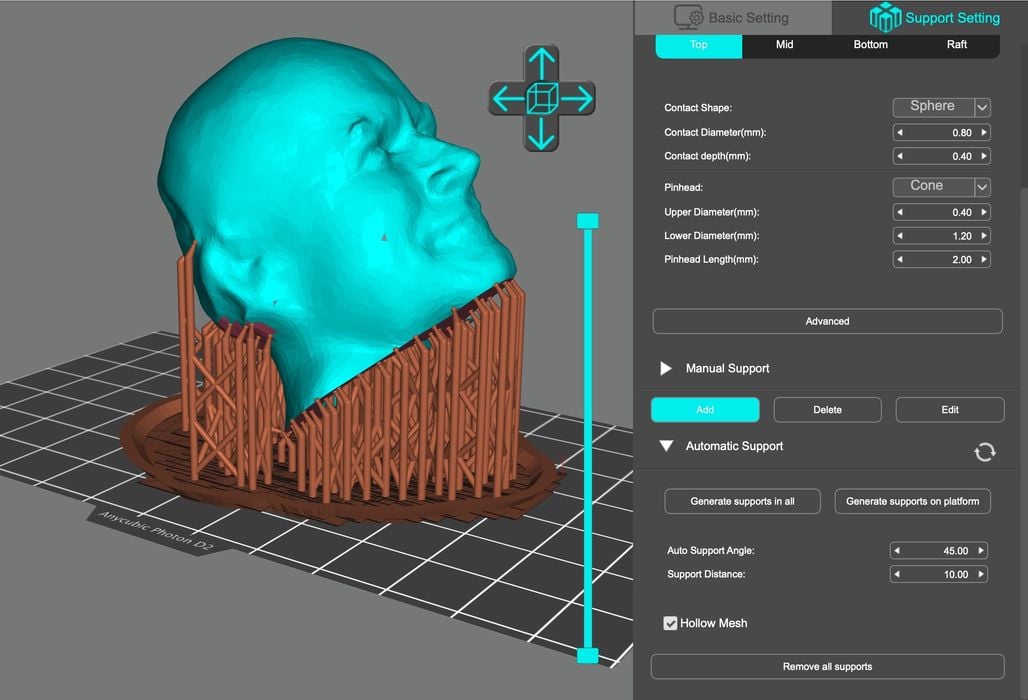This screenshot has width=1028, height=700.
Task: Select the Raft support tab
Action: (956, 45)
